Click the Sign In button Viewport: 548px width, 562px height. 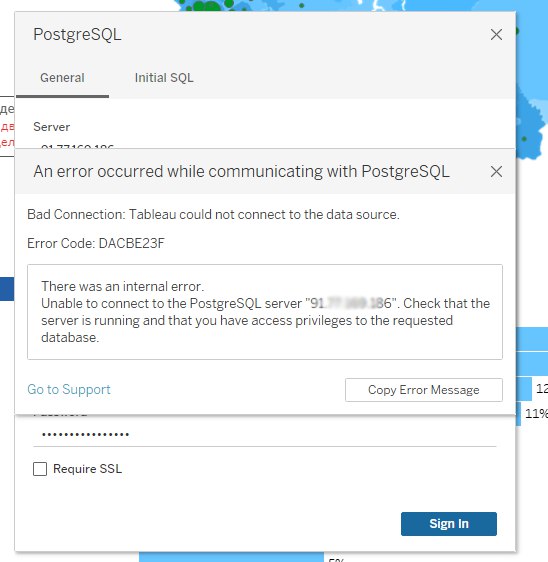[449, 524]
